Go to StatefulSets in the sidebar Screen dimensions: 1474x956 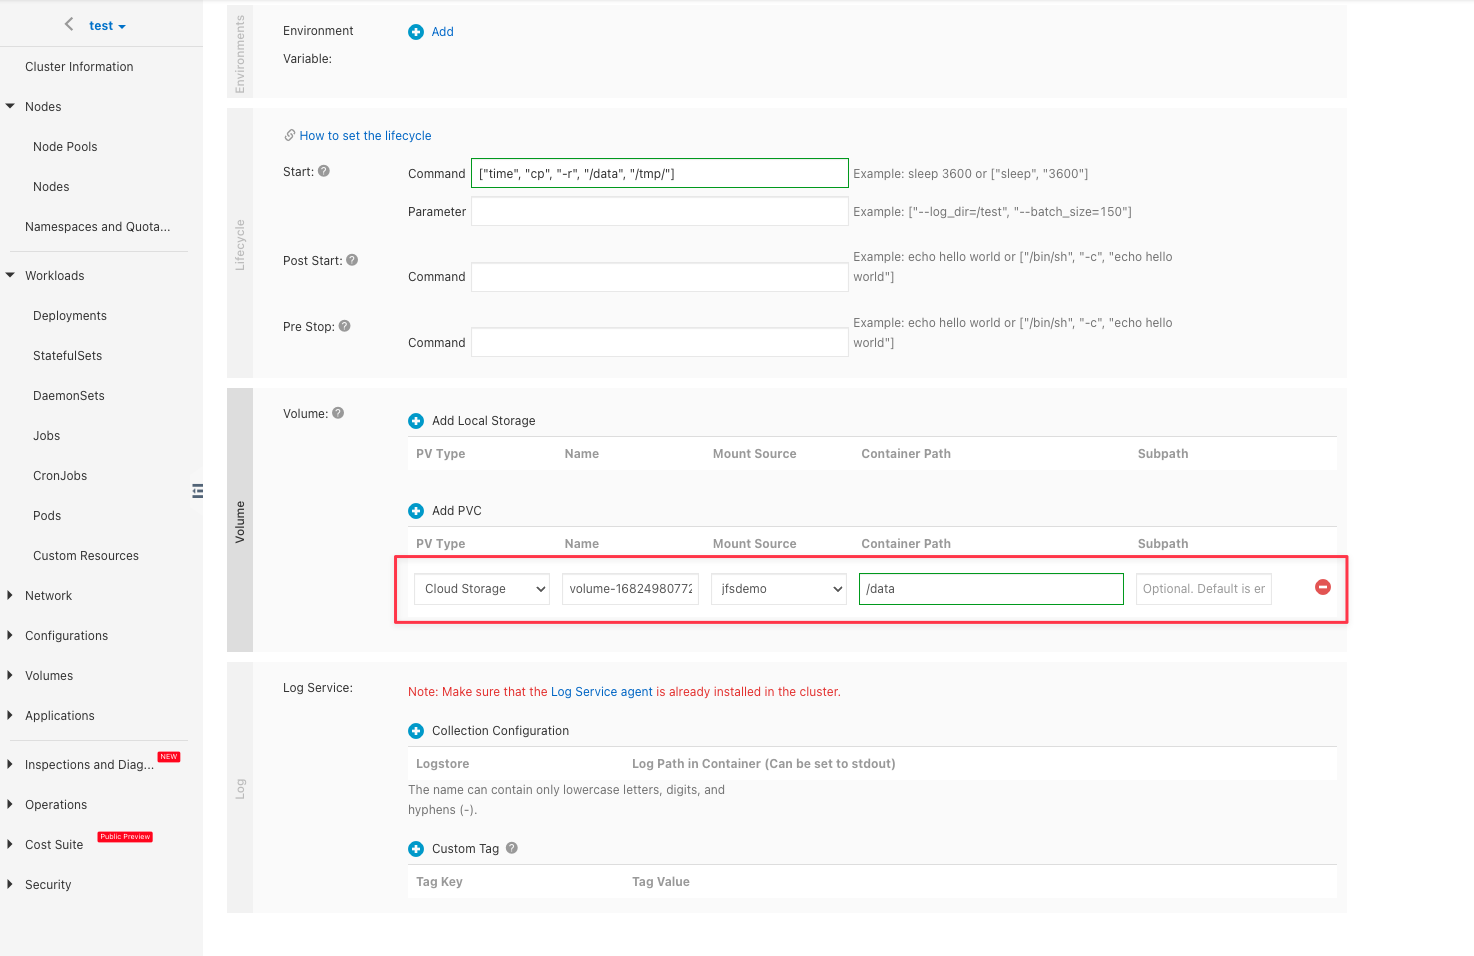(67, 356)
